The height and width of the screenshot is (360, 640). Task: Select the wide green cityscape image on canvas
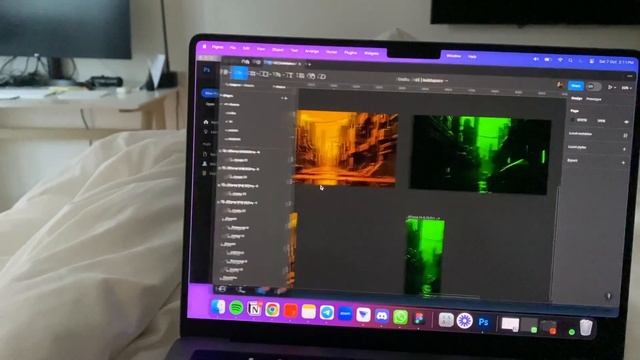point(480,154)
